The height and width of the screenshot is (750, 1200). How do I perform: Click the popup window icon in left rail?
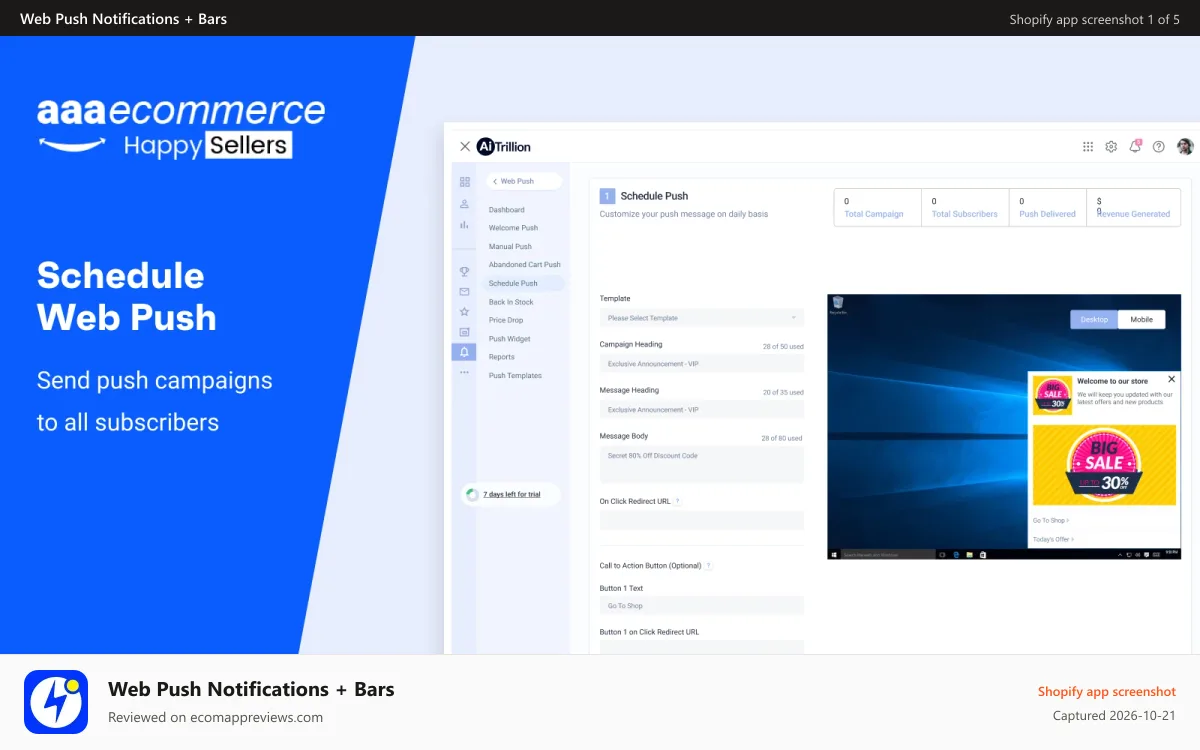coord(464,332)
